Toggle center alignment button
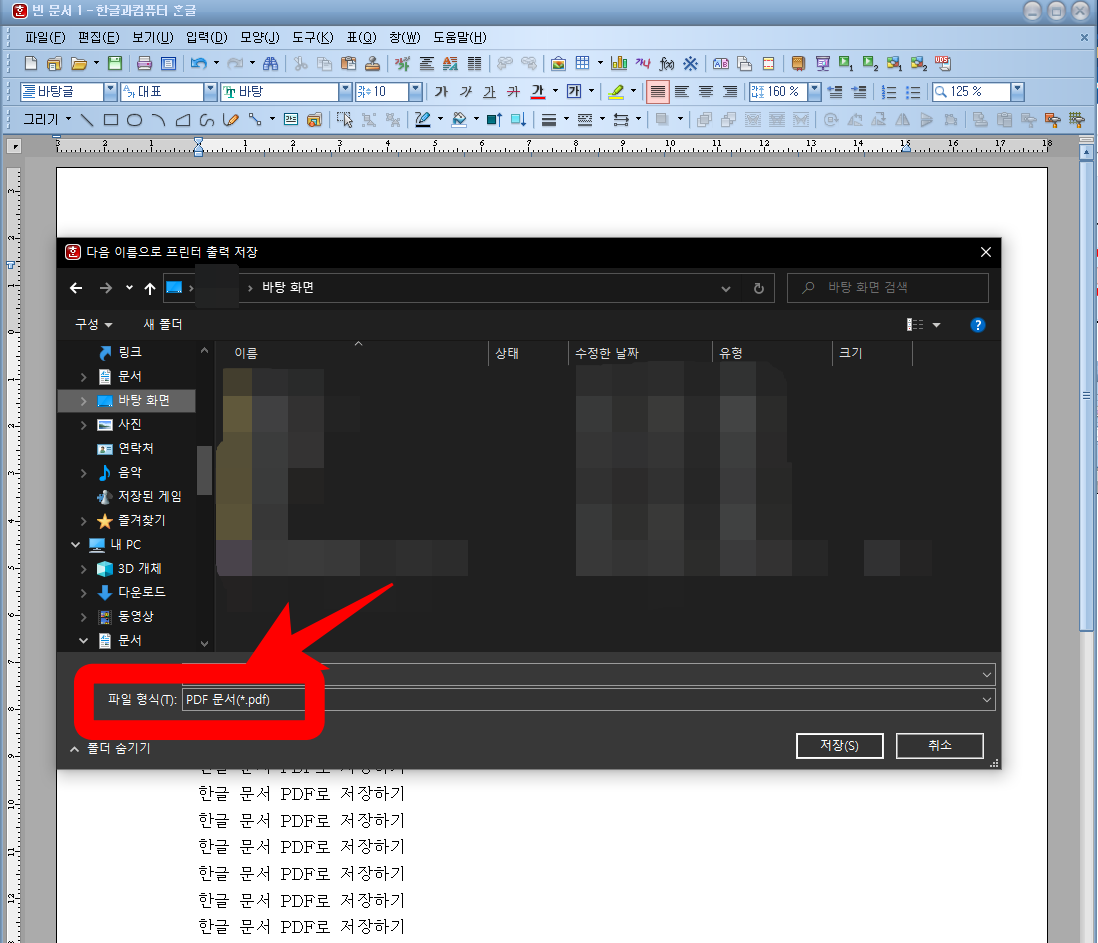1098x943 pixels. tap(706, 92)
